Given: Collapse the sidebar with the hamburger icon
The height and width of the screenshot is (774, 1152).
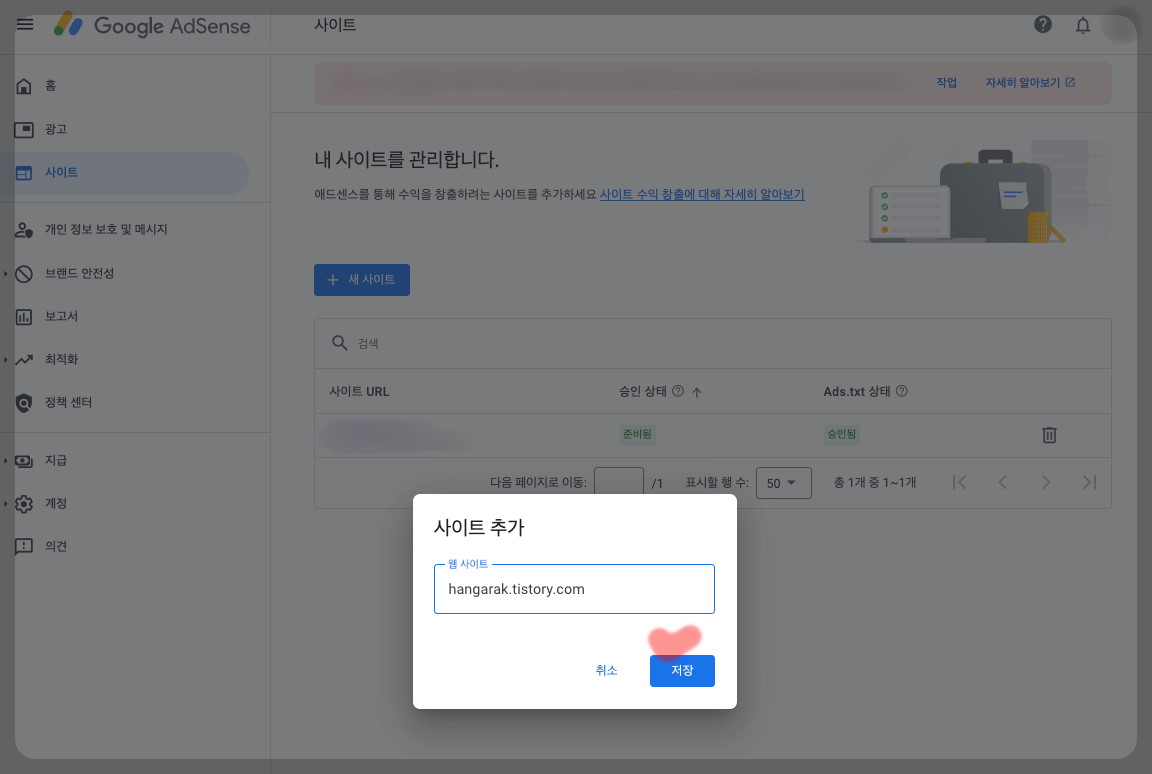Looking at the screenshot, I should click(x=24, y=25).
